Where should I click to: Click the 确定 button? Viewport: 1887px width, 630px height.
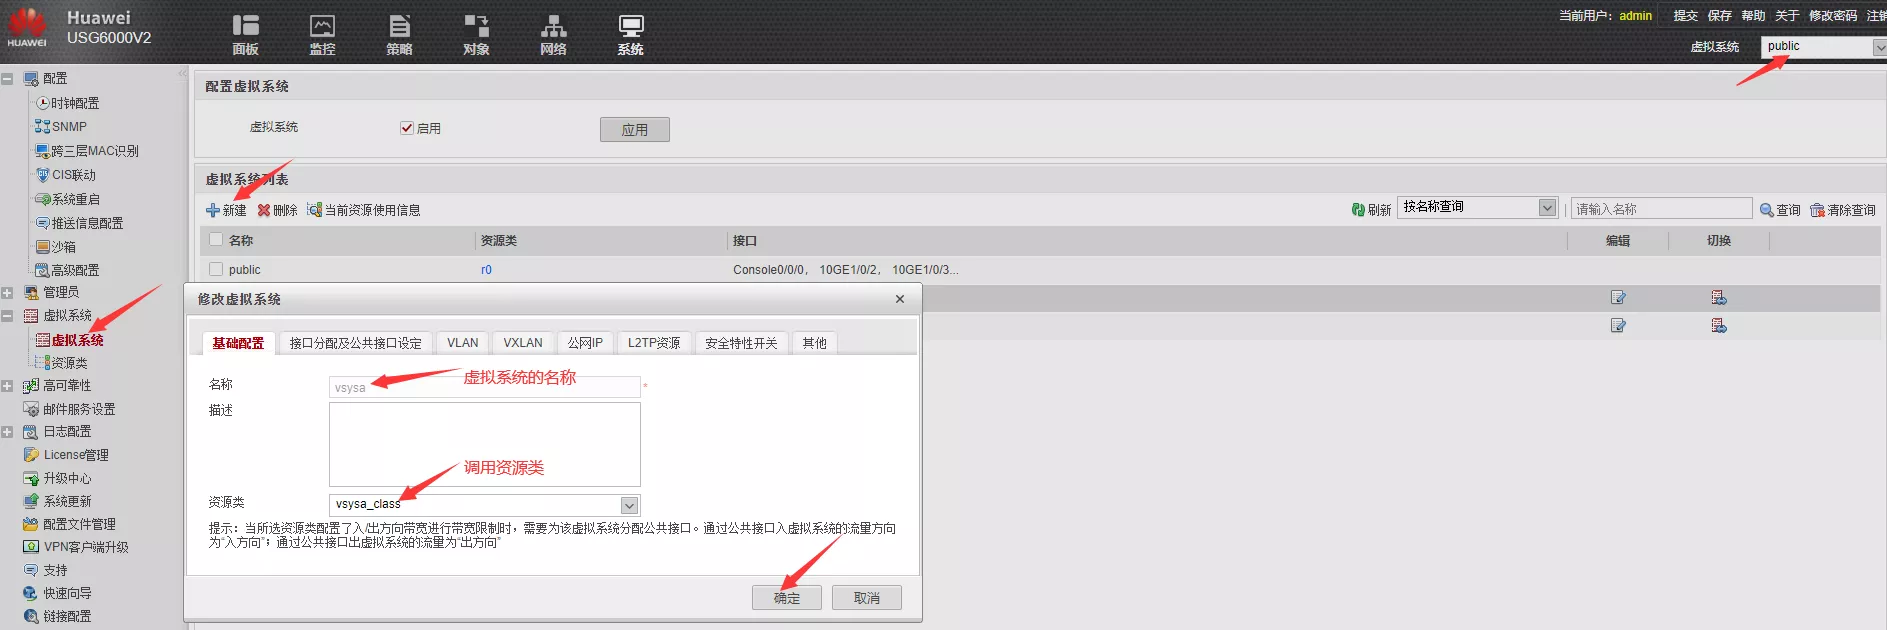click(787, 598)
